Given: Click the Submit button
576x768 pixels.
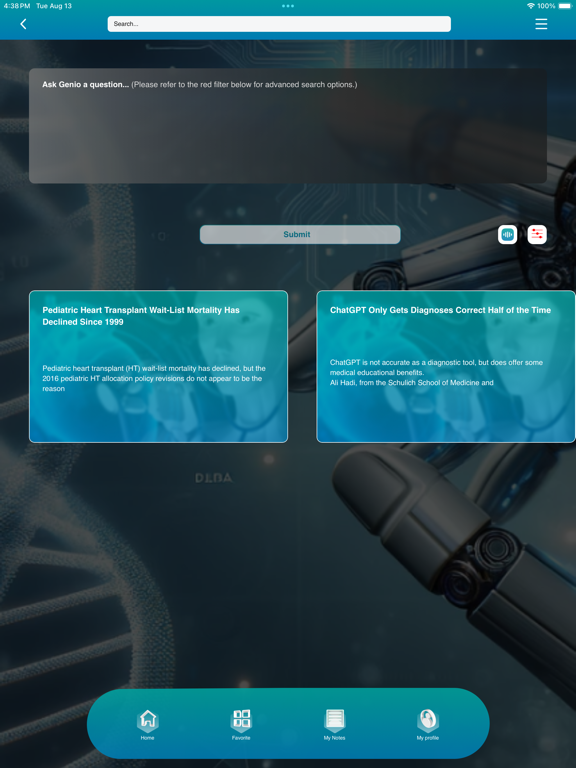Looking at the screenshot, I should coord(300,235).
